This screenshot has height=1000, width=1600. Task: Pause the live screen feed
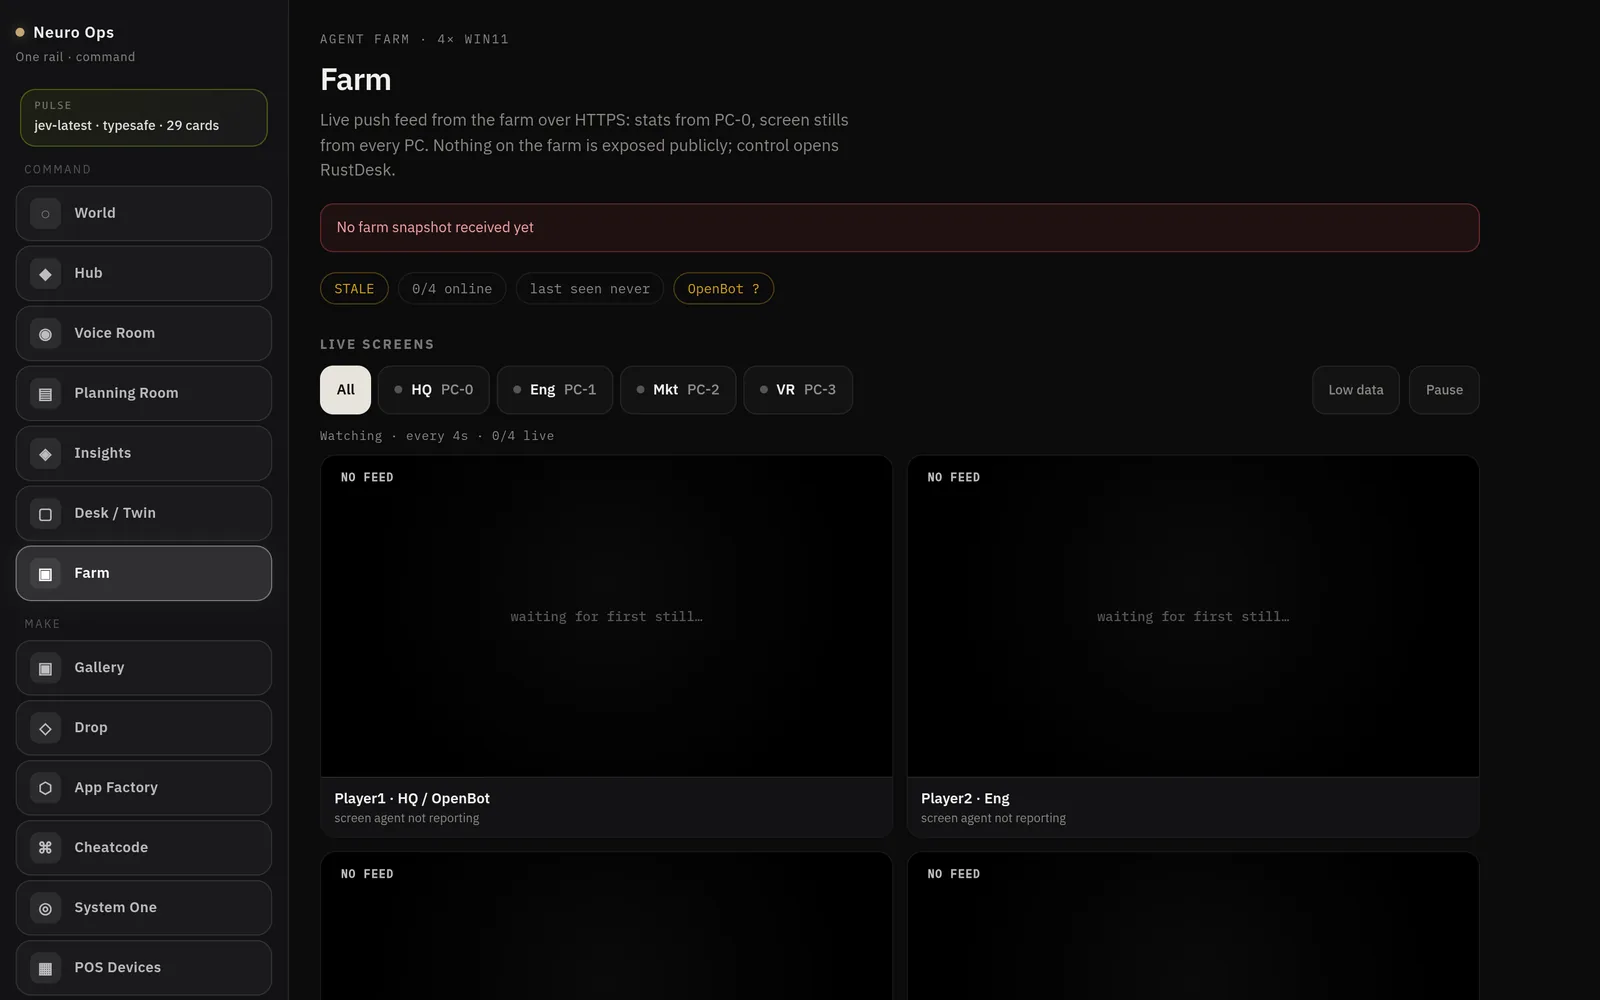tap(1444, 390)
